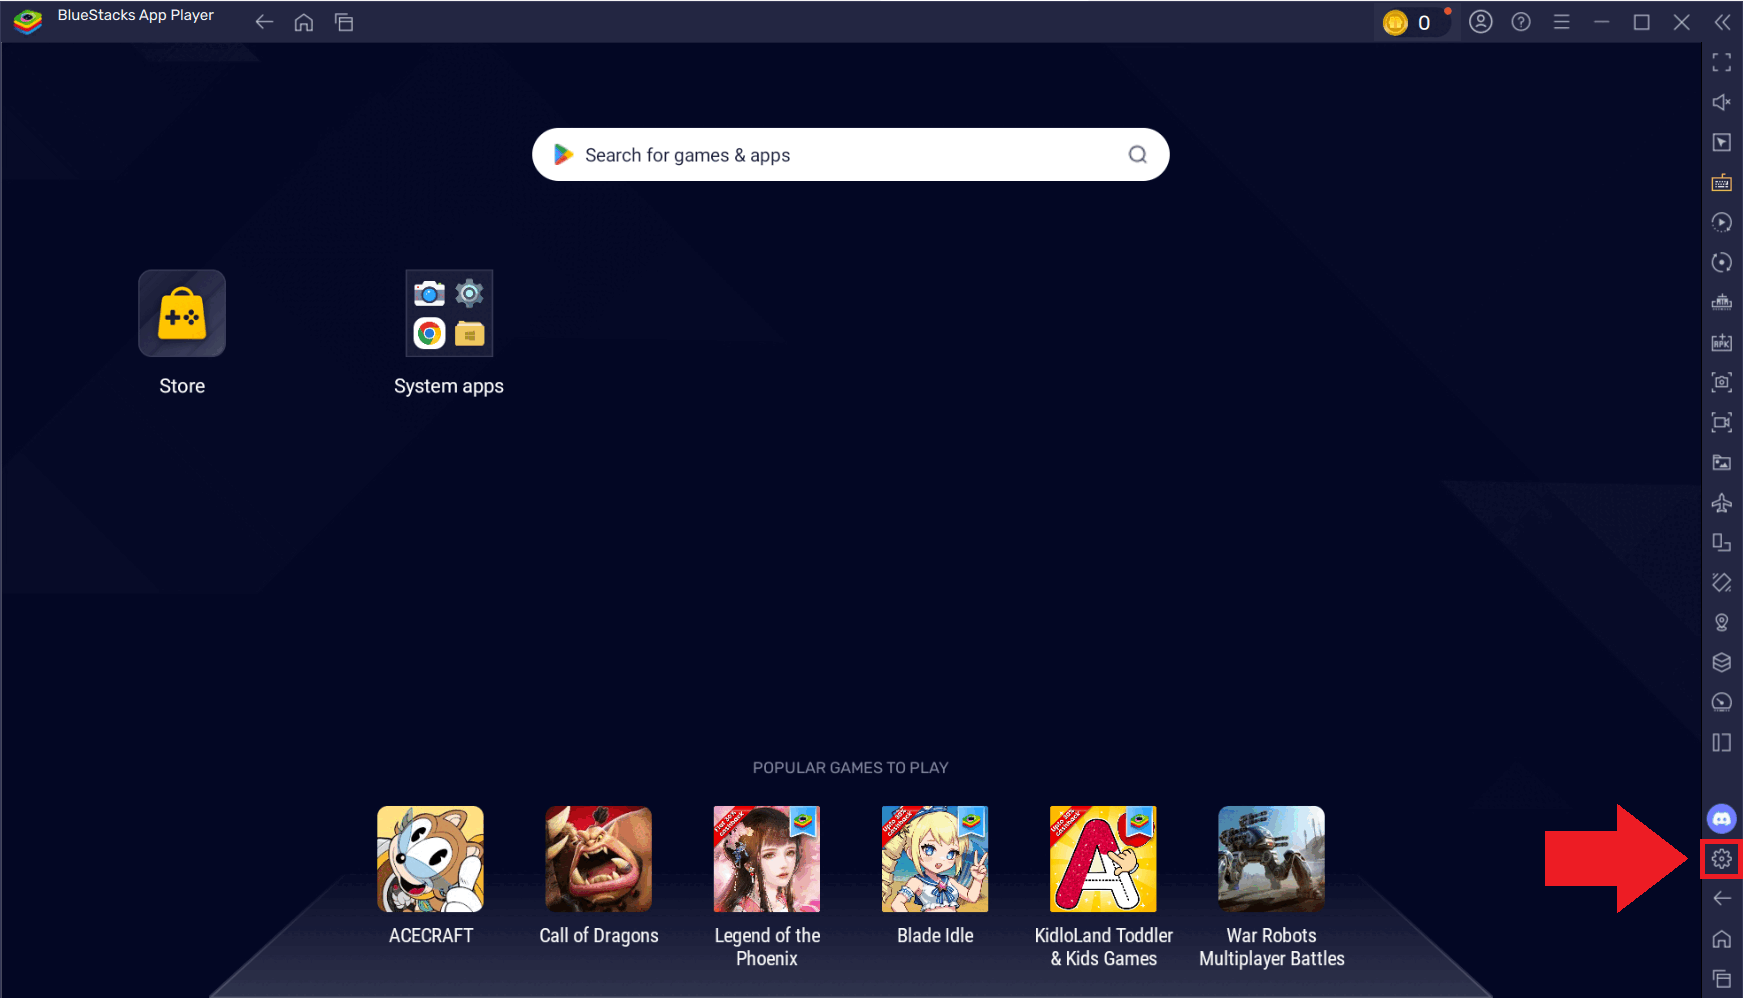The height and width of the screenshot is (998, 1743).
Task: Open the hamburger menu in the title bar
Action: coord(1561,22)
